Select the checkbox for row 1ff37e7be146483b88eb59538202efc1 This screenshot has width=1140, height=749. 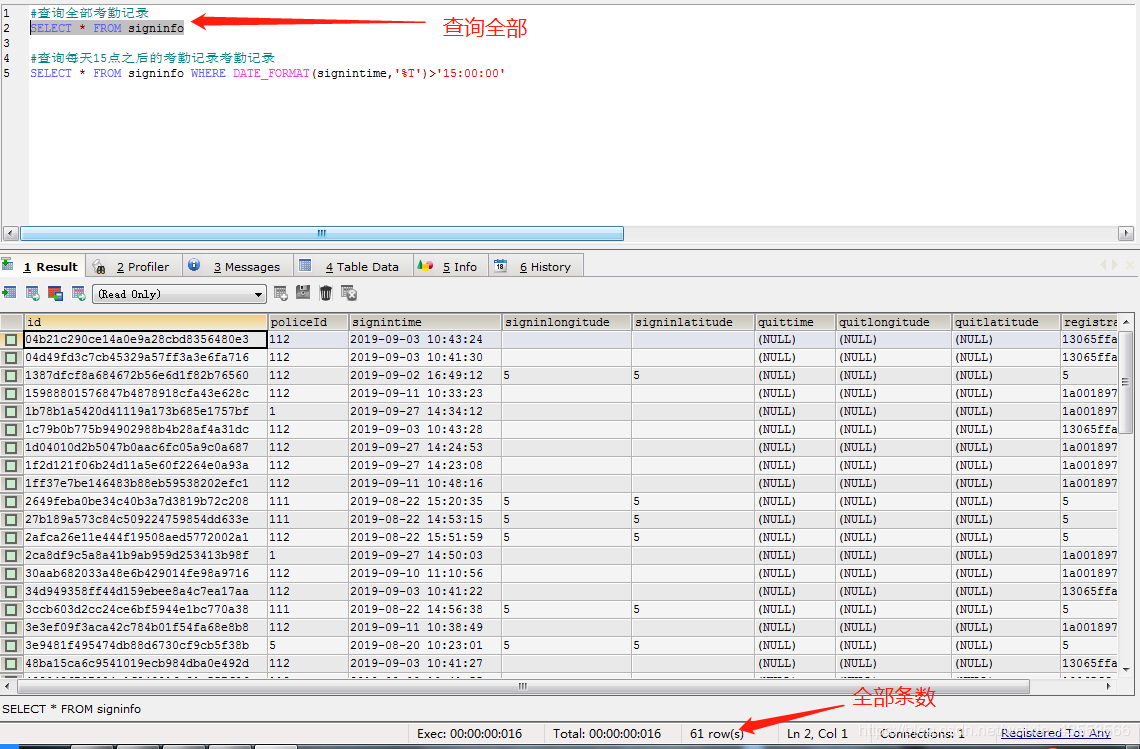coord(11,484)
